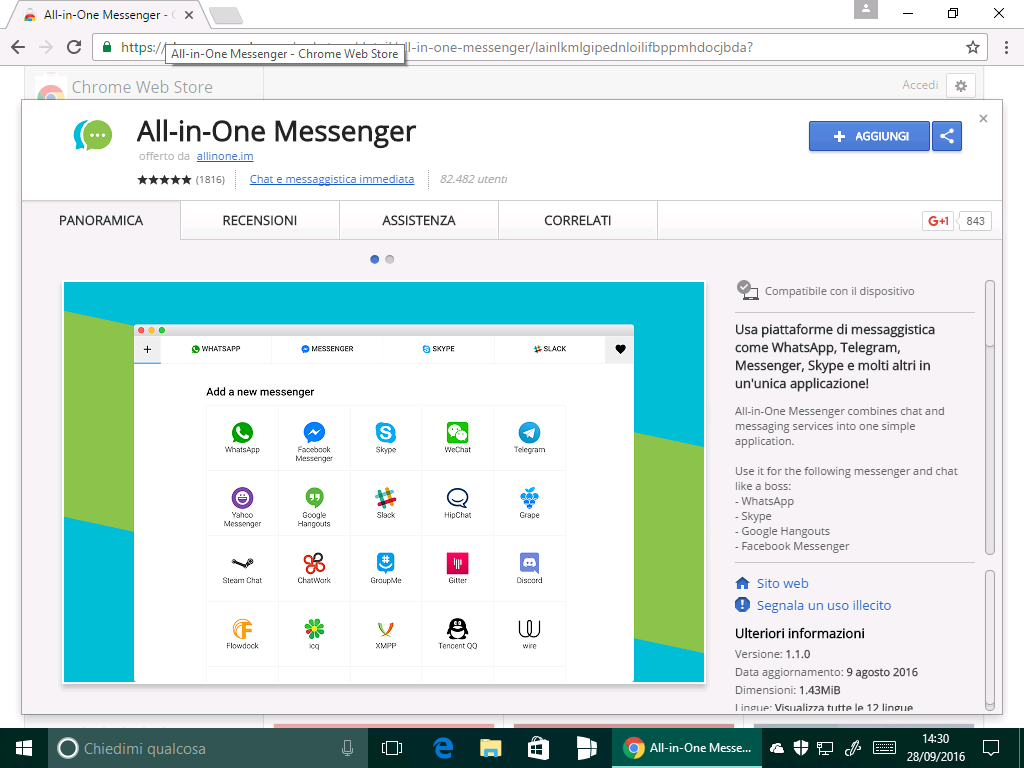This screenshot has width=1024, height=768.
Task: Open the RECENSIONI tab
Action: click(x=260, y=221)
